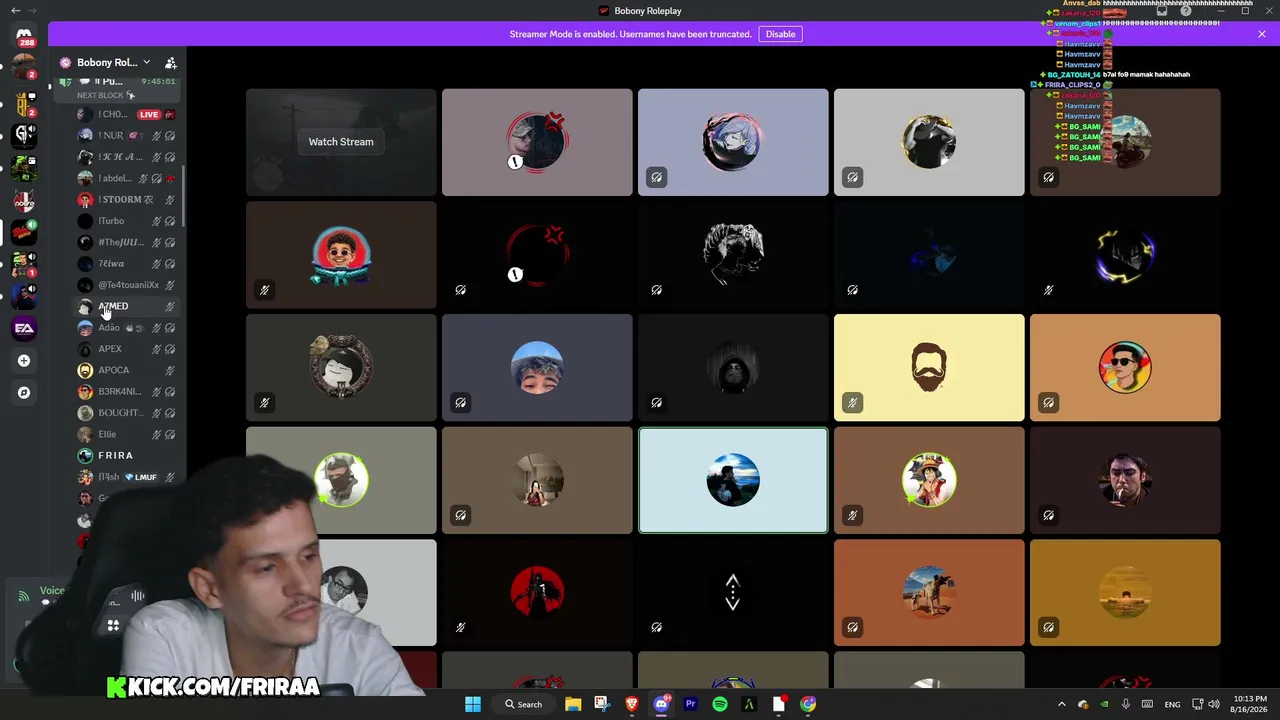Open the Activities grid button in voice panel

click(x=113, y=626)
